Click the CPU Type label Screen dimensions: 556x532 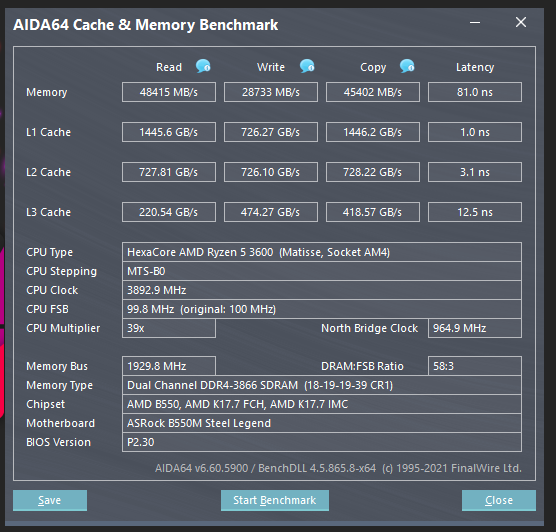49,253
